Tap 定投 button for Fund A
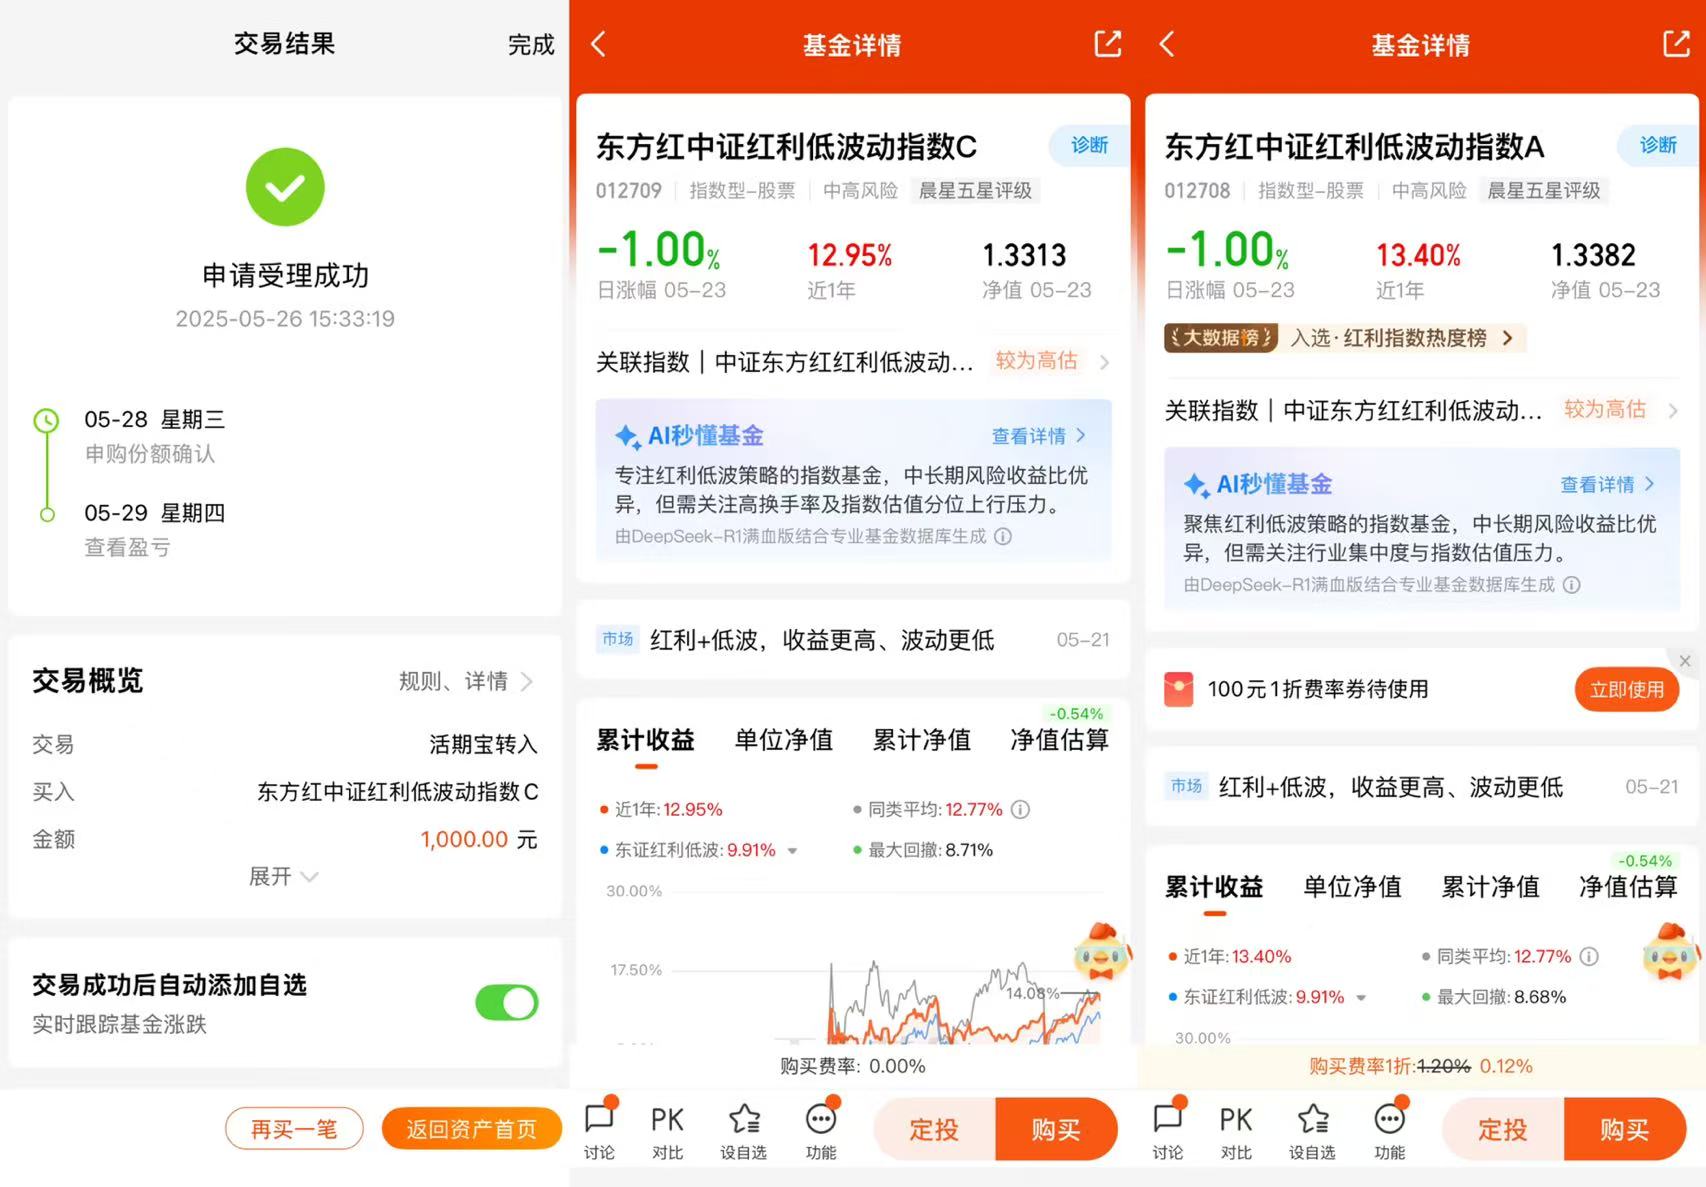1706x1187 pixels. (1503, 1129)
